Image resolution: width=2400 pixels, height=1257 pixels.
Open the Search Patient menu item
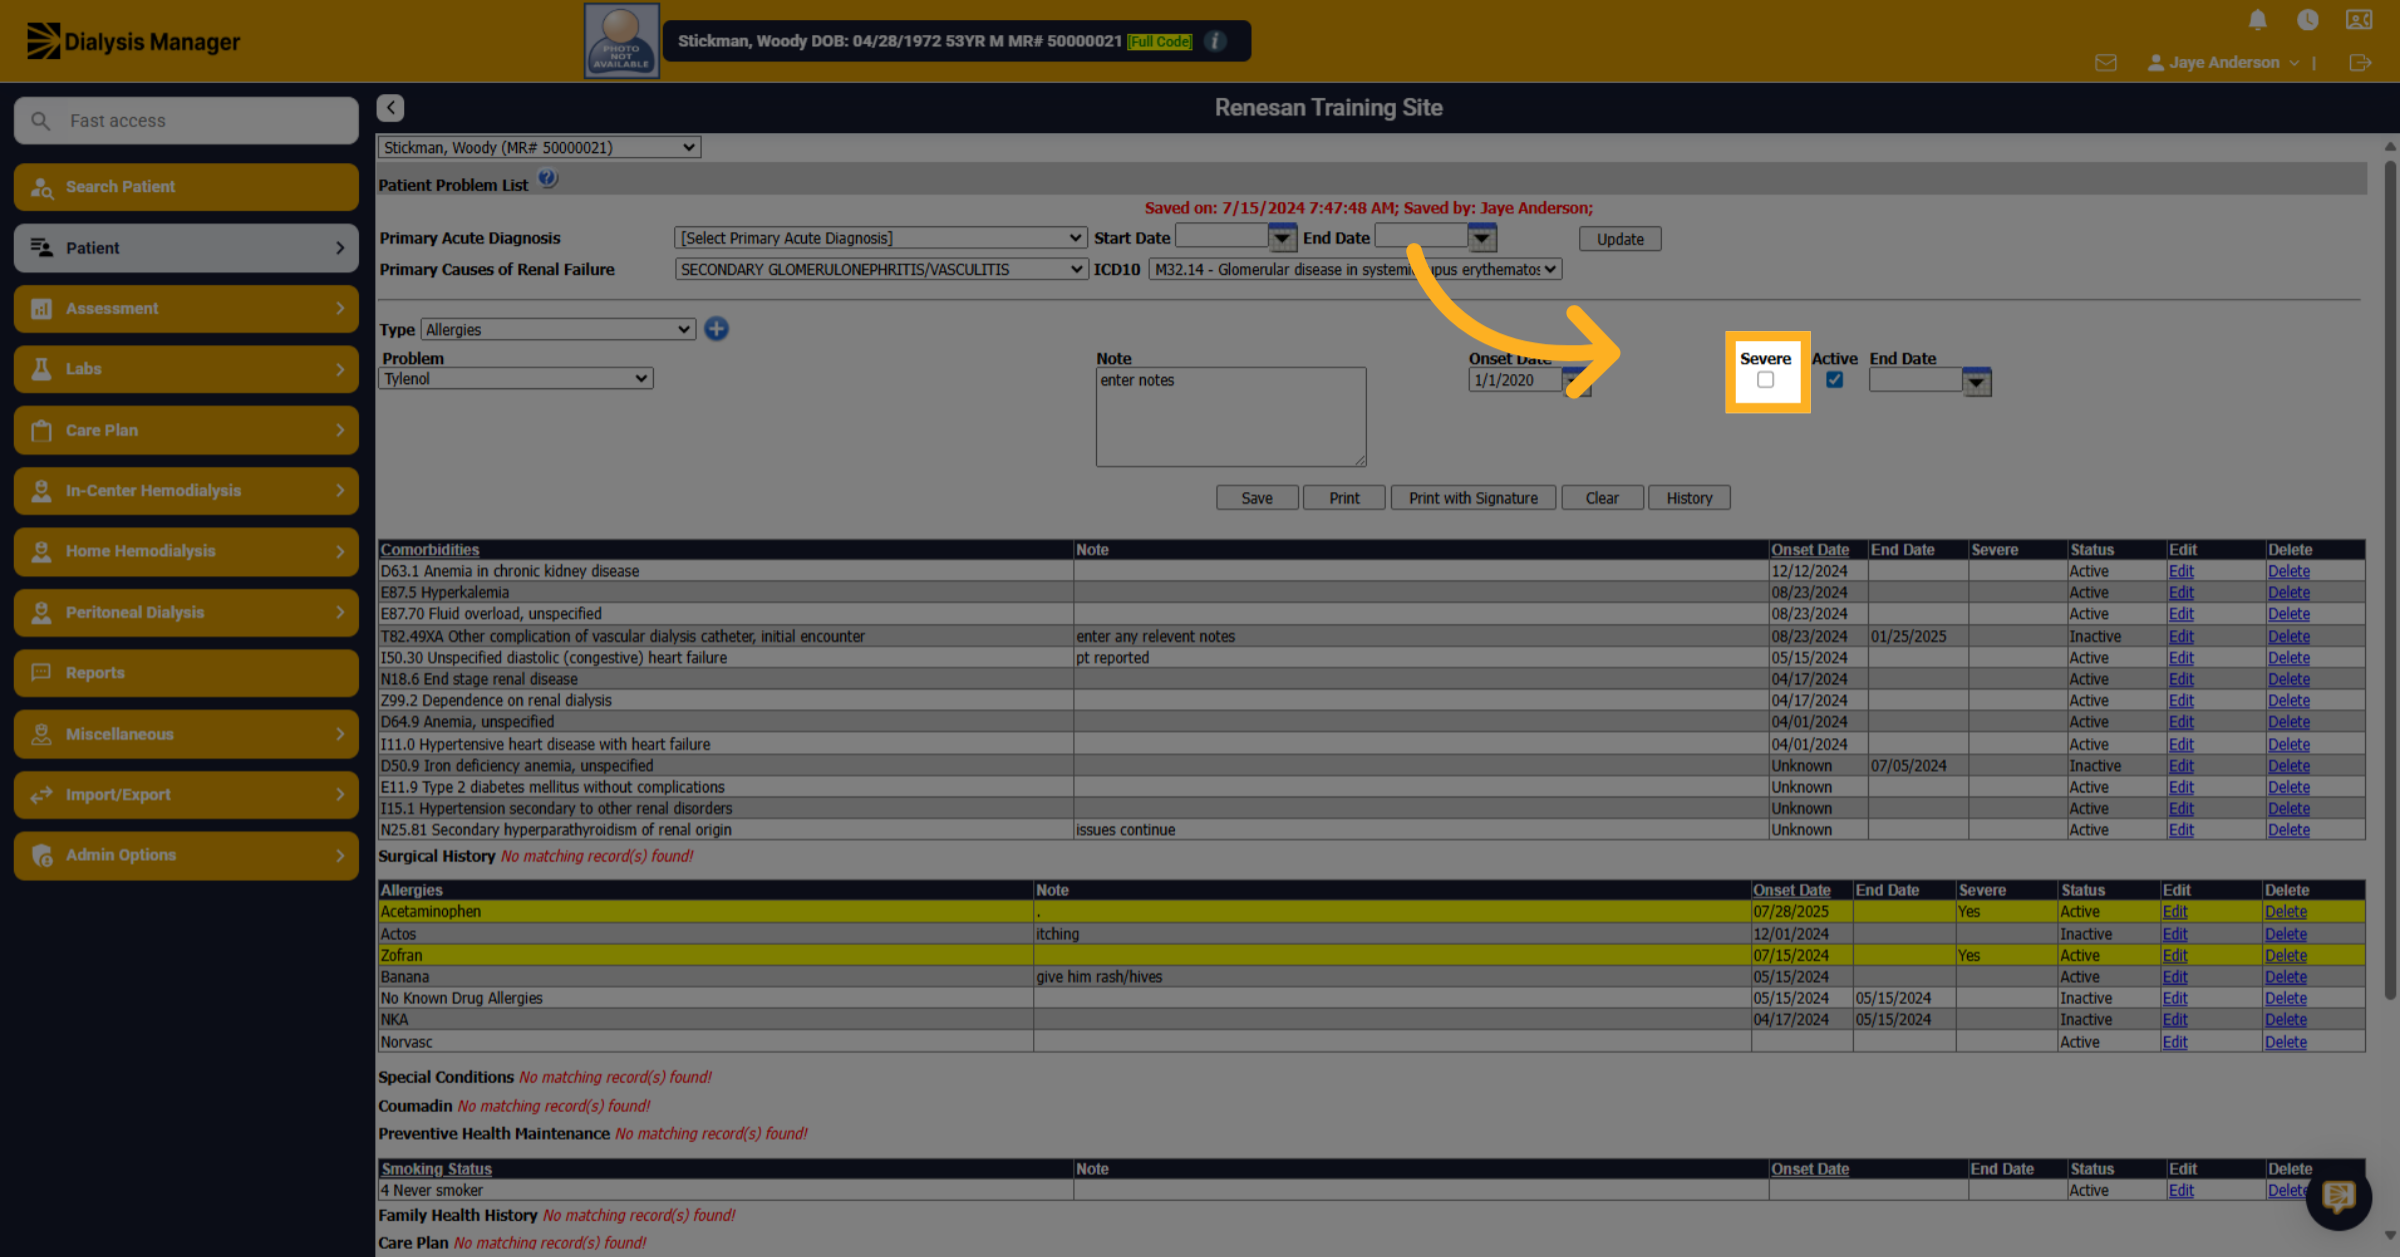pos(186,187)
